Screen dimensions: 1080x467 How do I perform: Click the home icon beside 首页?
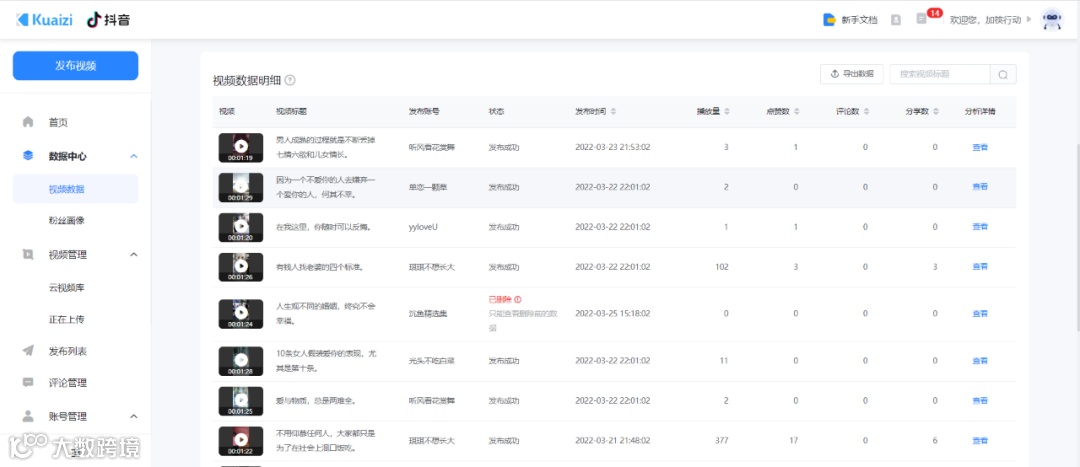tap(28, 122)
